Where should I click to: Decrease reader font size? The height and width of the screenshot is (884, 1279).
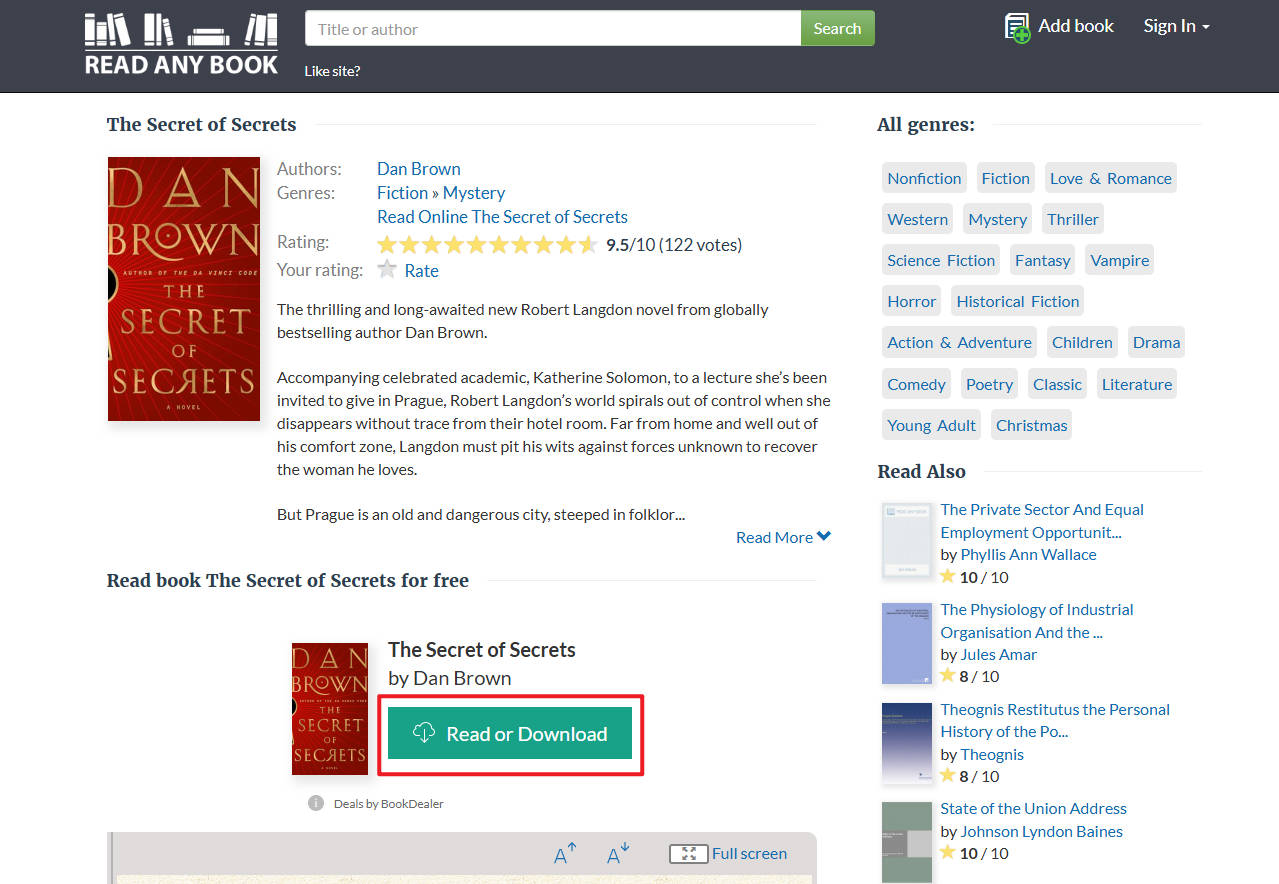618,854
